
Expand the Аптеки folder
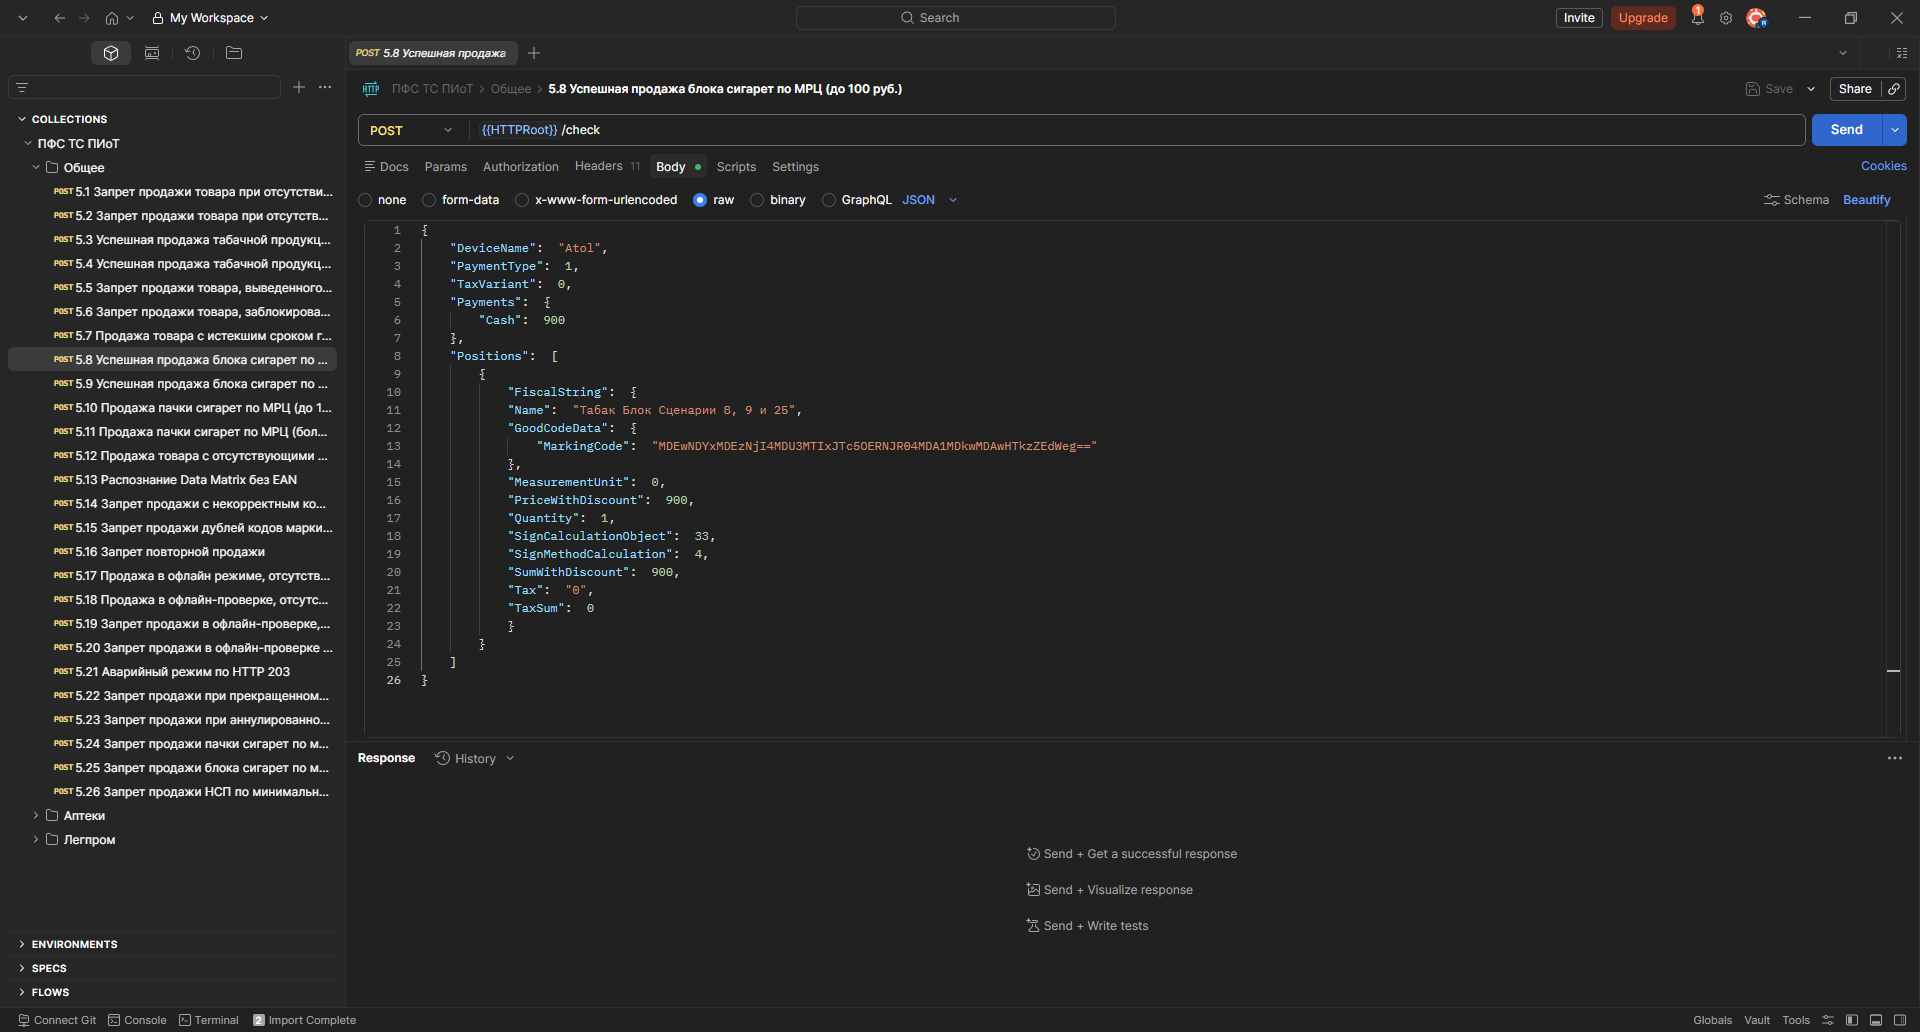(36, 816)
